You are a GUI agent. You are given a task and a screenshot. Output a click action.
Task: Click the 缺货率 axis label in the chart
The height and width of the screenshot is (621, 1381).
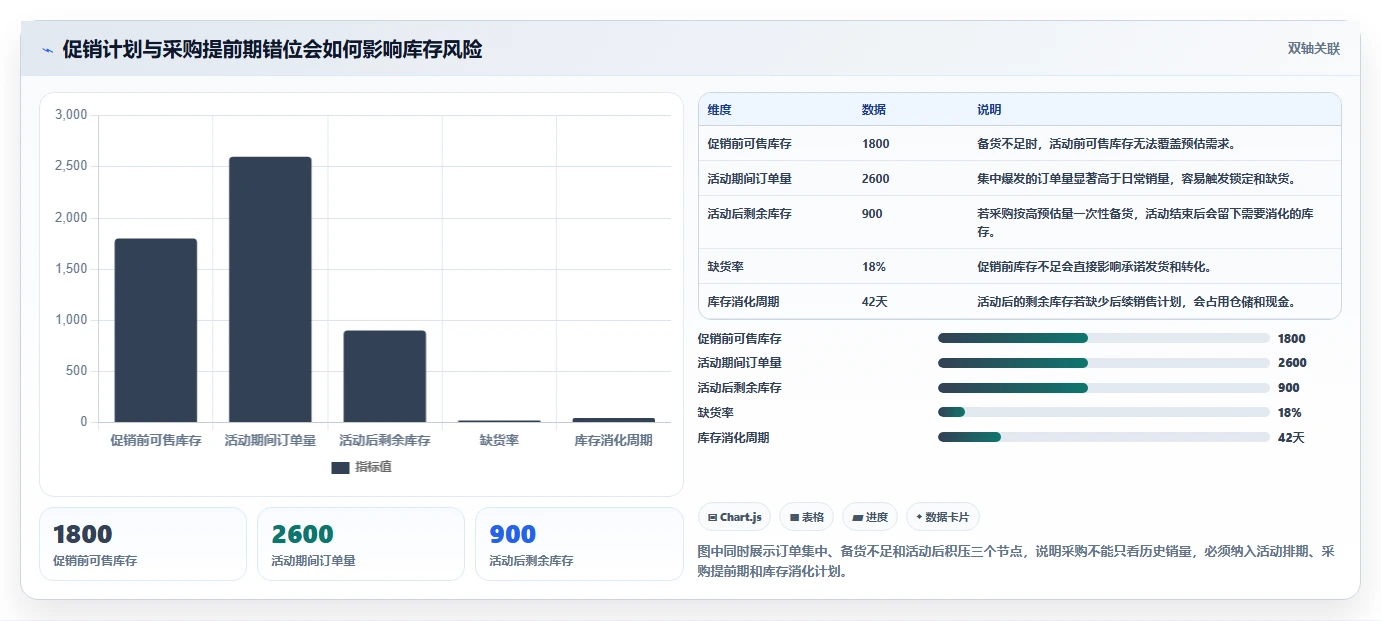click(x=499, y=440)
